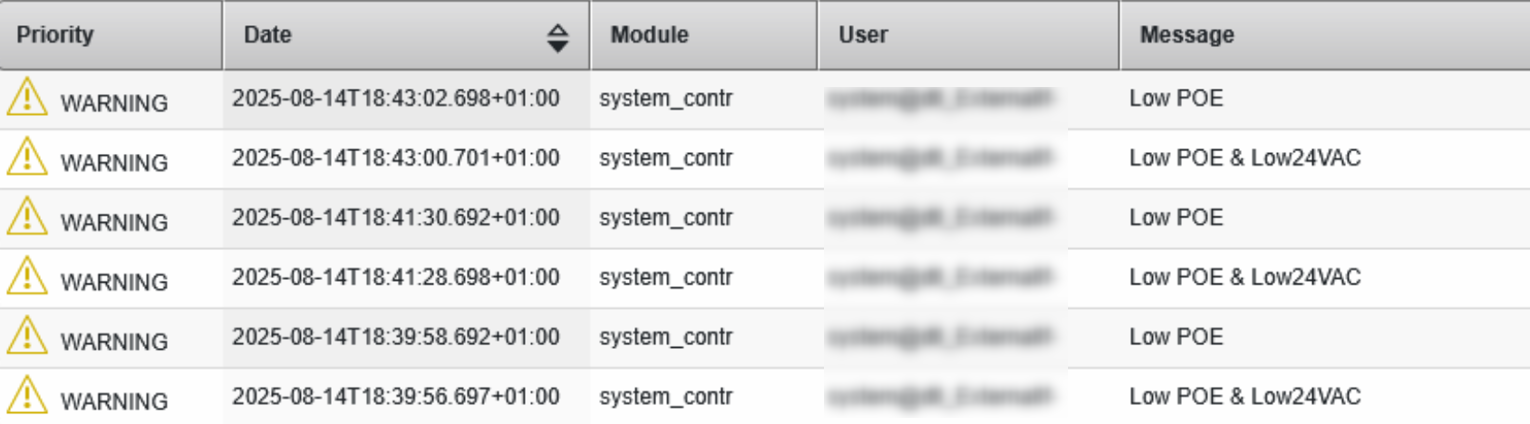Click the warning icon in the 18:41:28.698 row

point(27,276)
